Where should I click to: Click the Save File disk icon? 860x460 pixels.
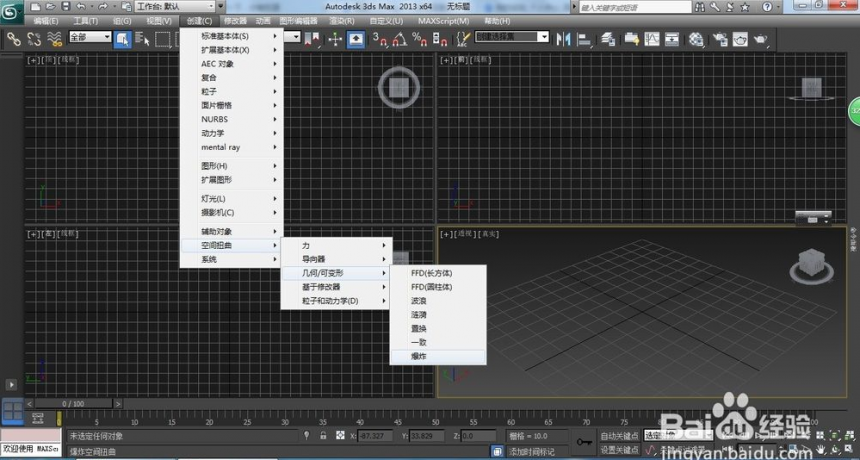click(66, 7)
